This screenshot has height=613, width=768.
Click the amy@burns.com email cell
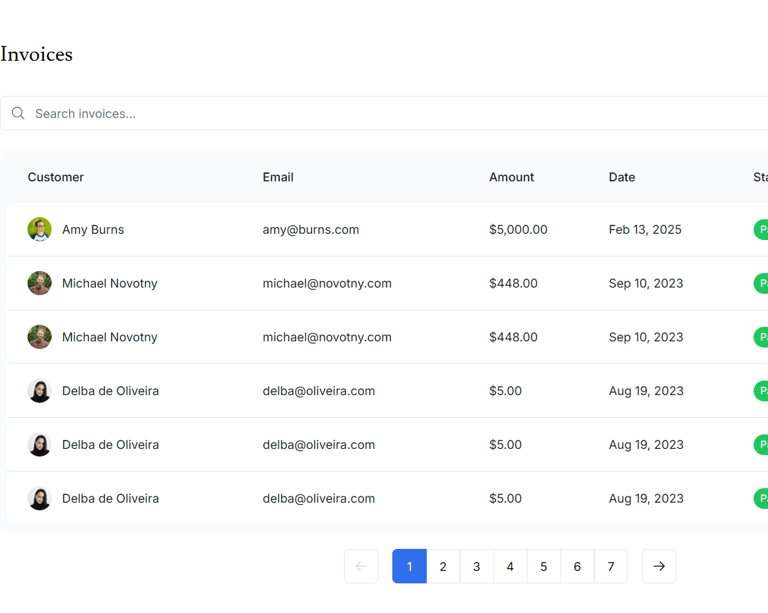tap(311, 230)
